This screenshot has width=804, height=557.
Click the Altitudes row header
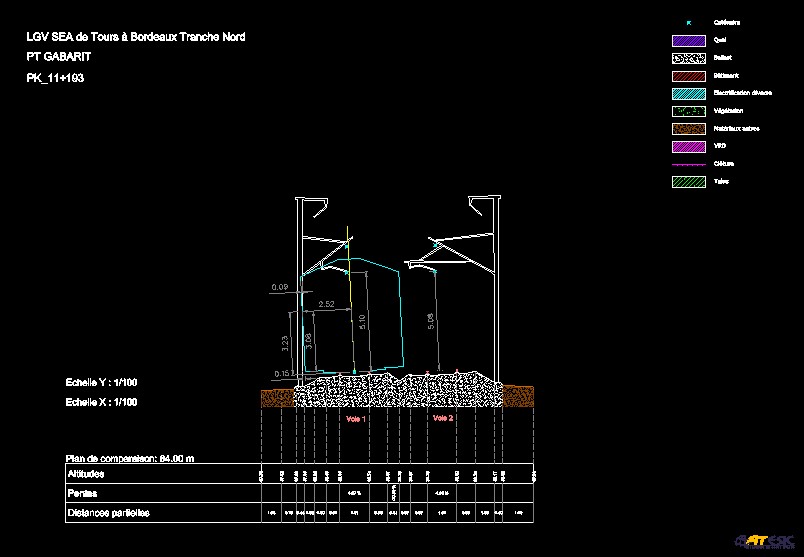[x=85, y=474]
